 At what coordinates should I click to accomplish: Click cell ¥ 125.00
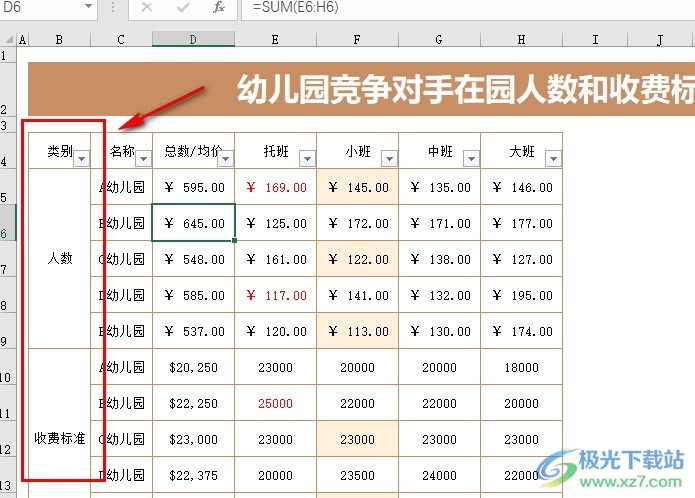(275, 223)
